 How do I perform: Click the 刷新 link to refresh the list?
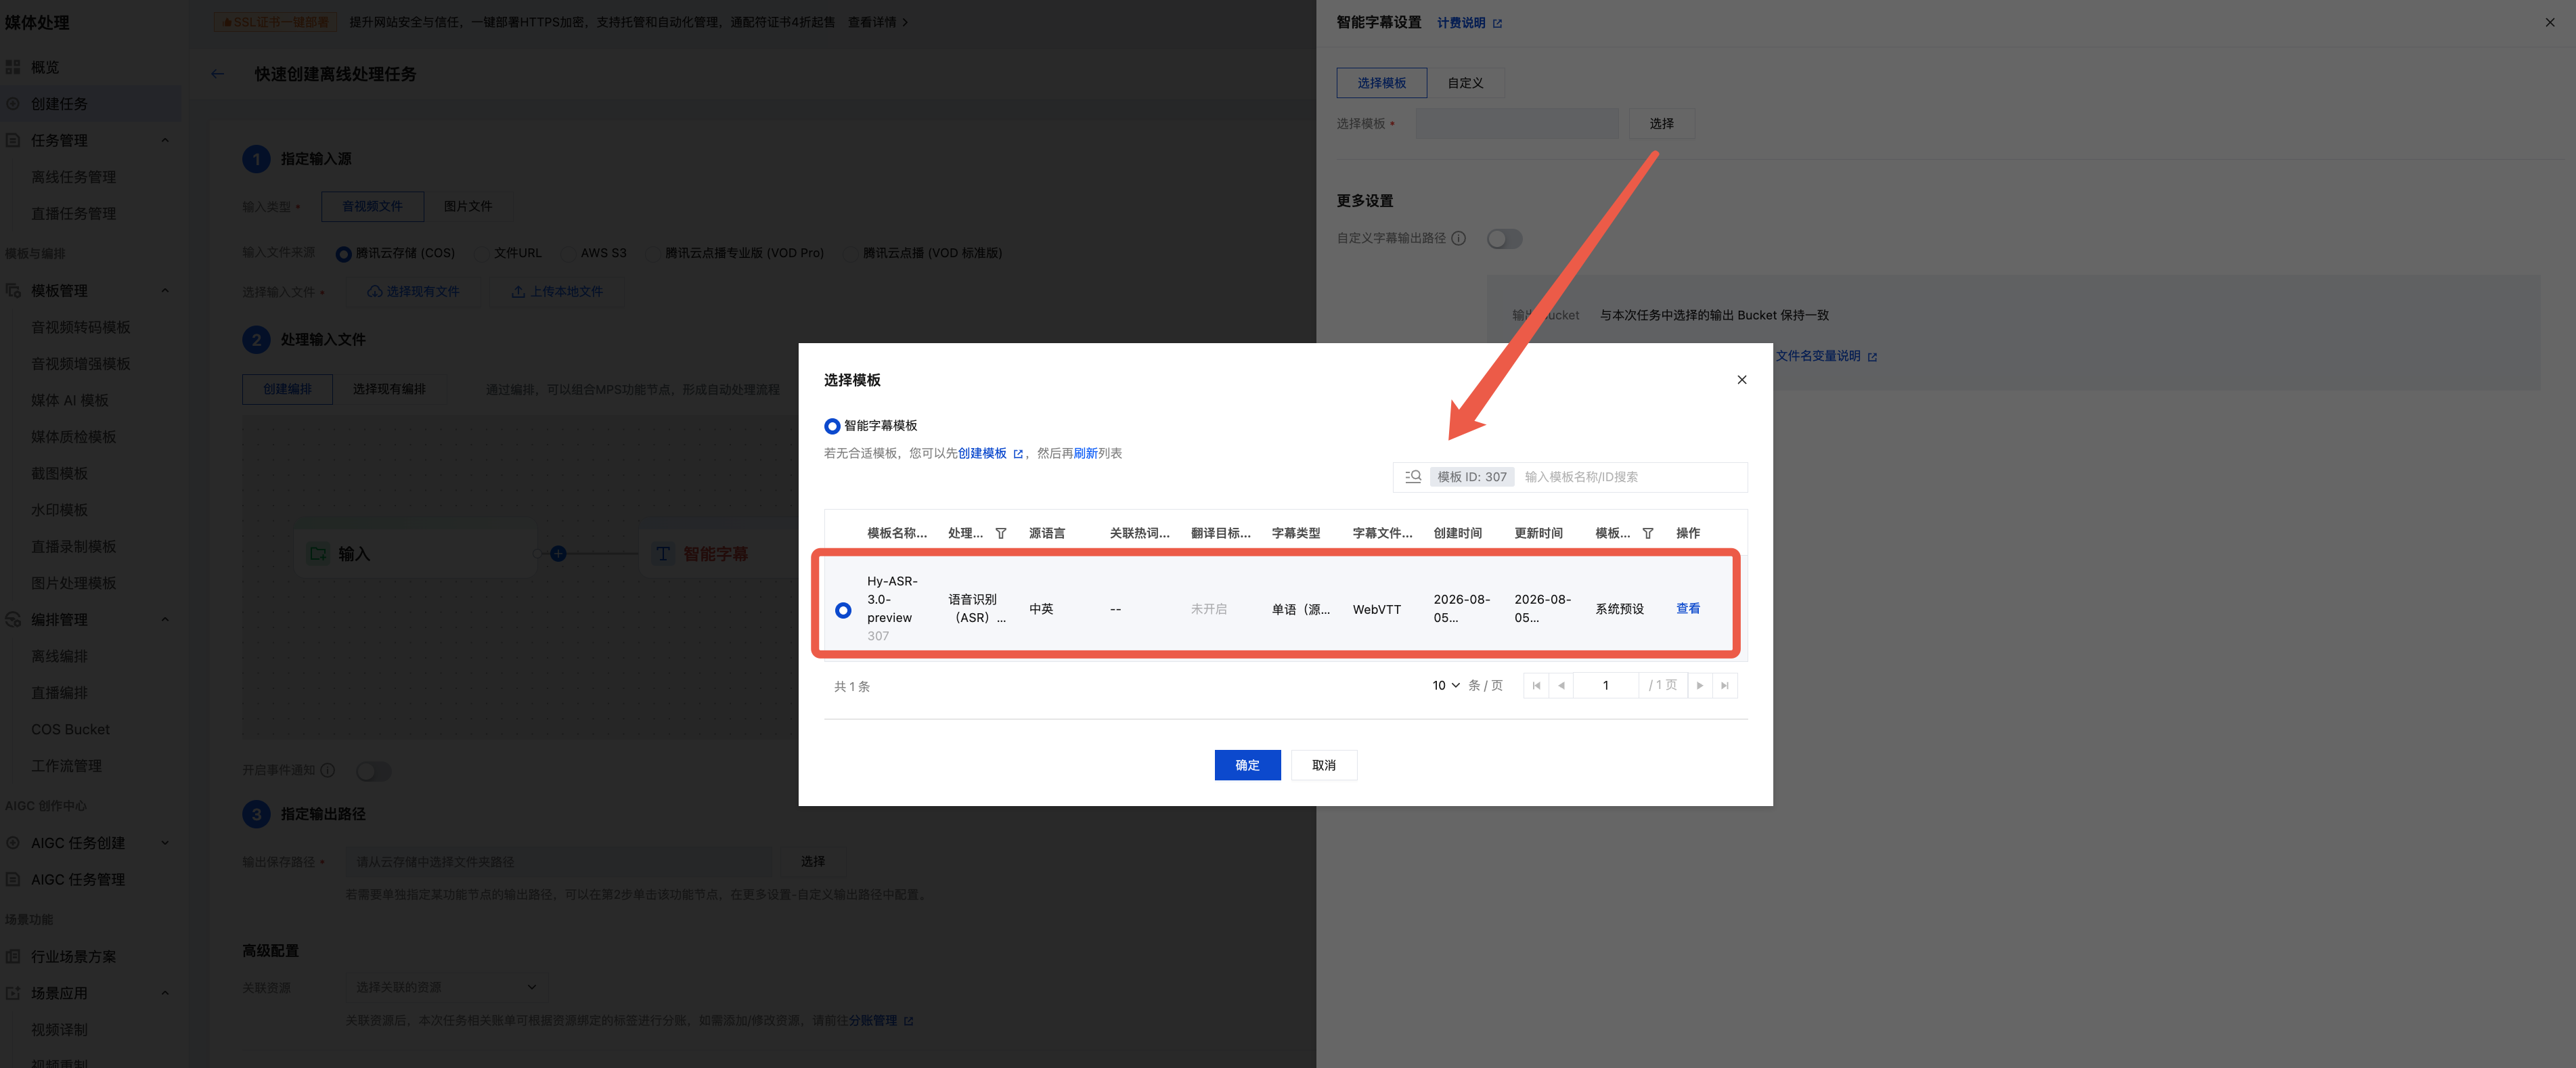tap(1086, 453)
